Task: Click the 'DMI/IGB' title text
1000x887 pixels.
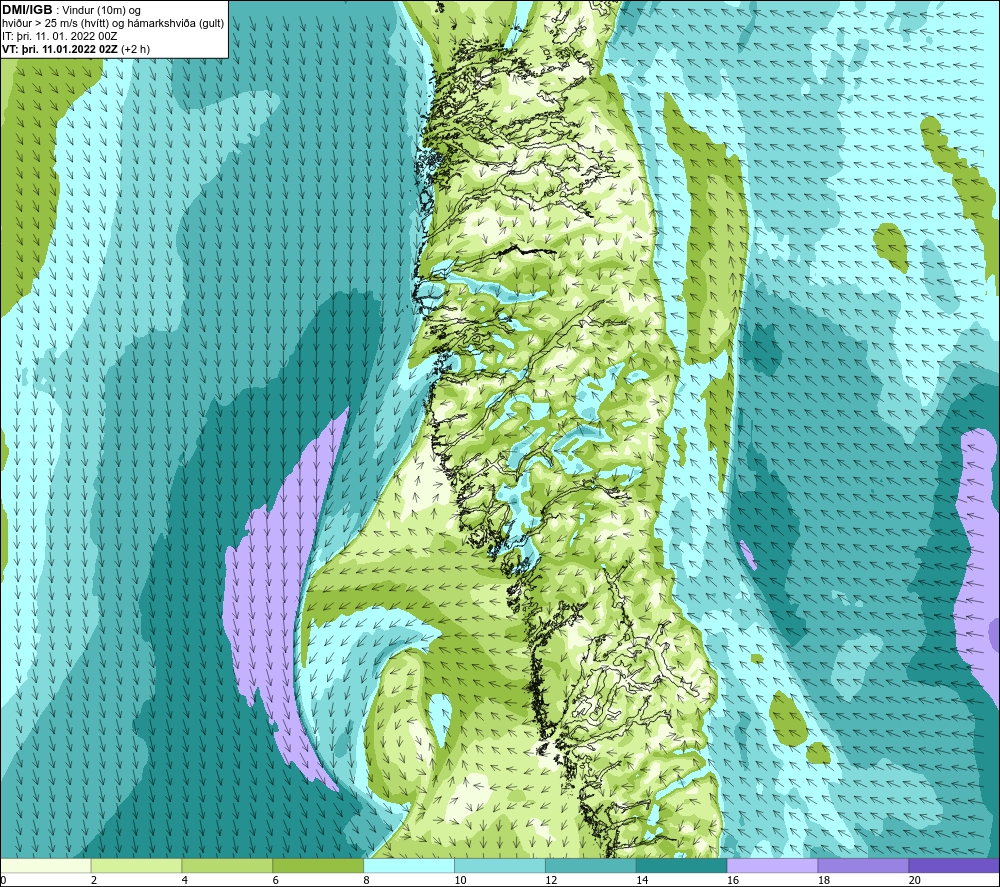Action: tap(27, 10)
